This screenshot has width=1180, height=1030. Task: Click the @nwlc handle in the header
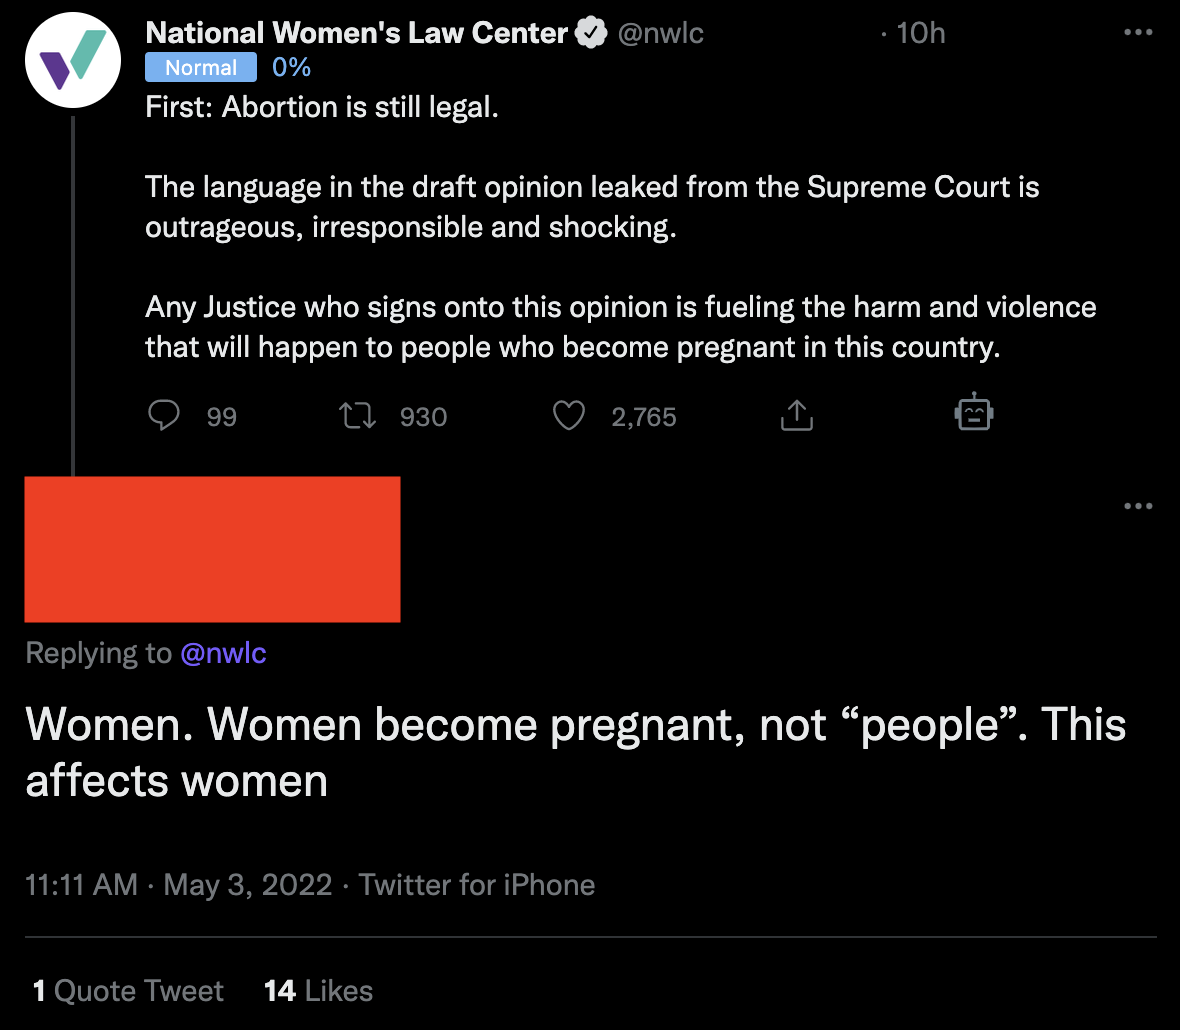pyautogui.click(x=660, y=33)
